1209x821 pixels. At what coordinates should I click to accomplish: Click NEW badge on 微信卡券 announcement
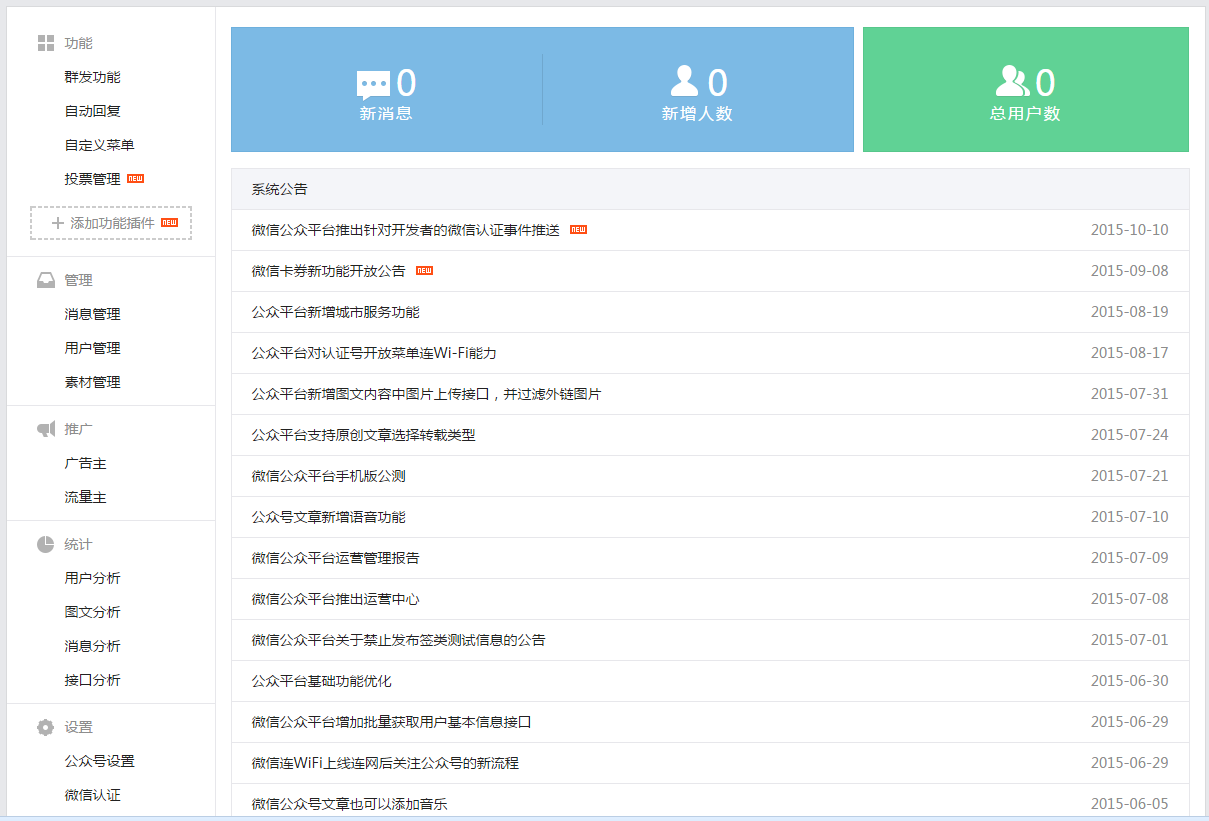[x=424, y=271]
